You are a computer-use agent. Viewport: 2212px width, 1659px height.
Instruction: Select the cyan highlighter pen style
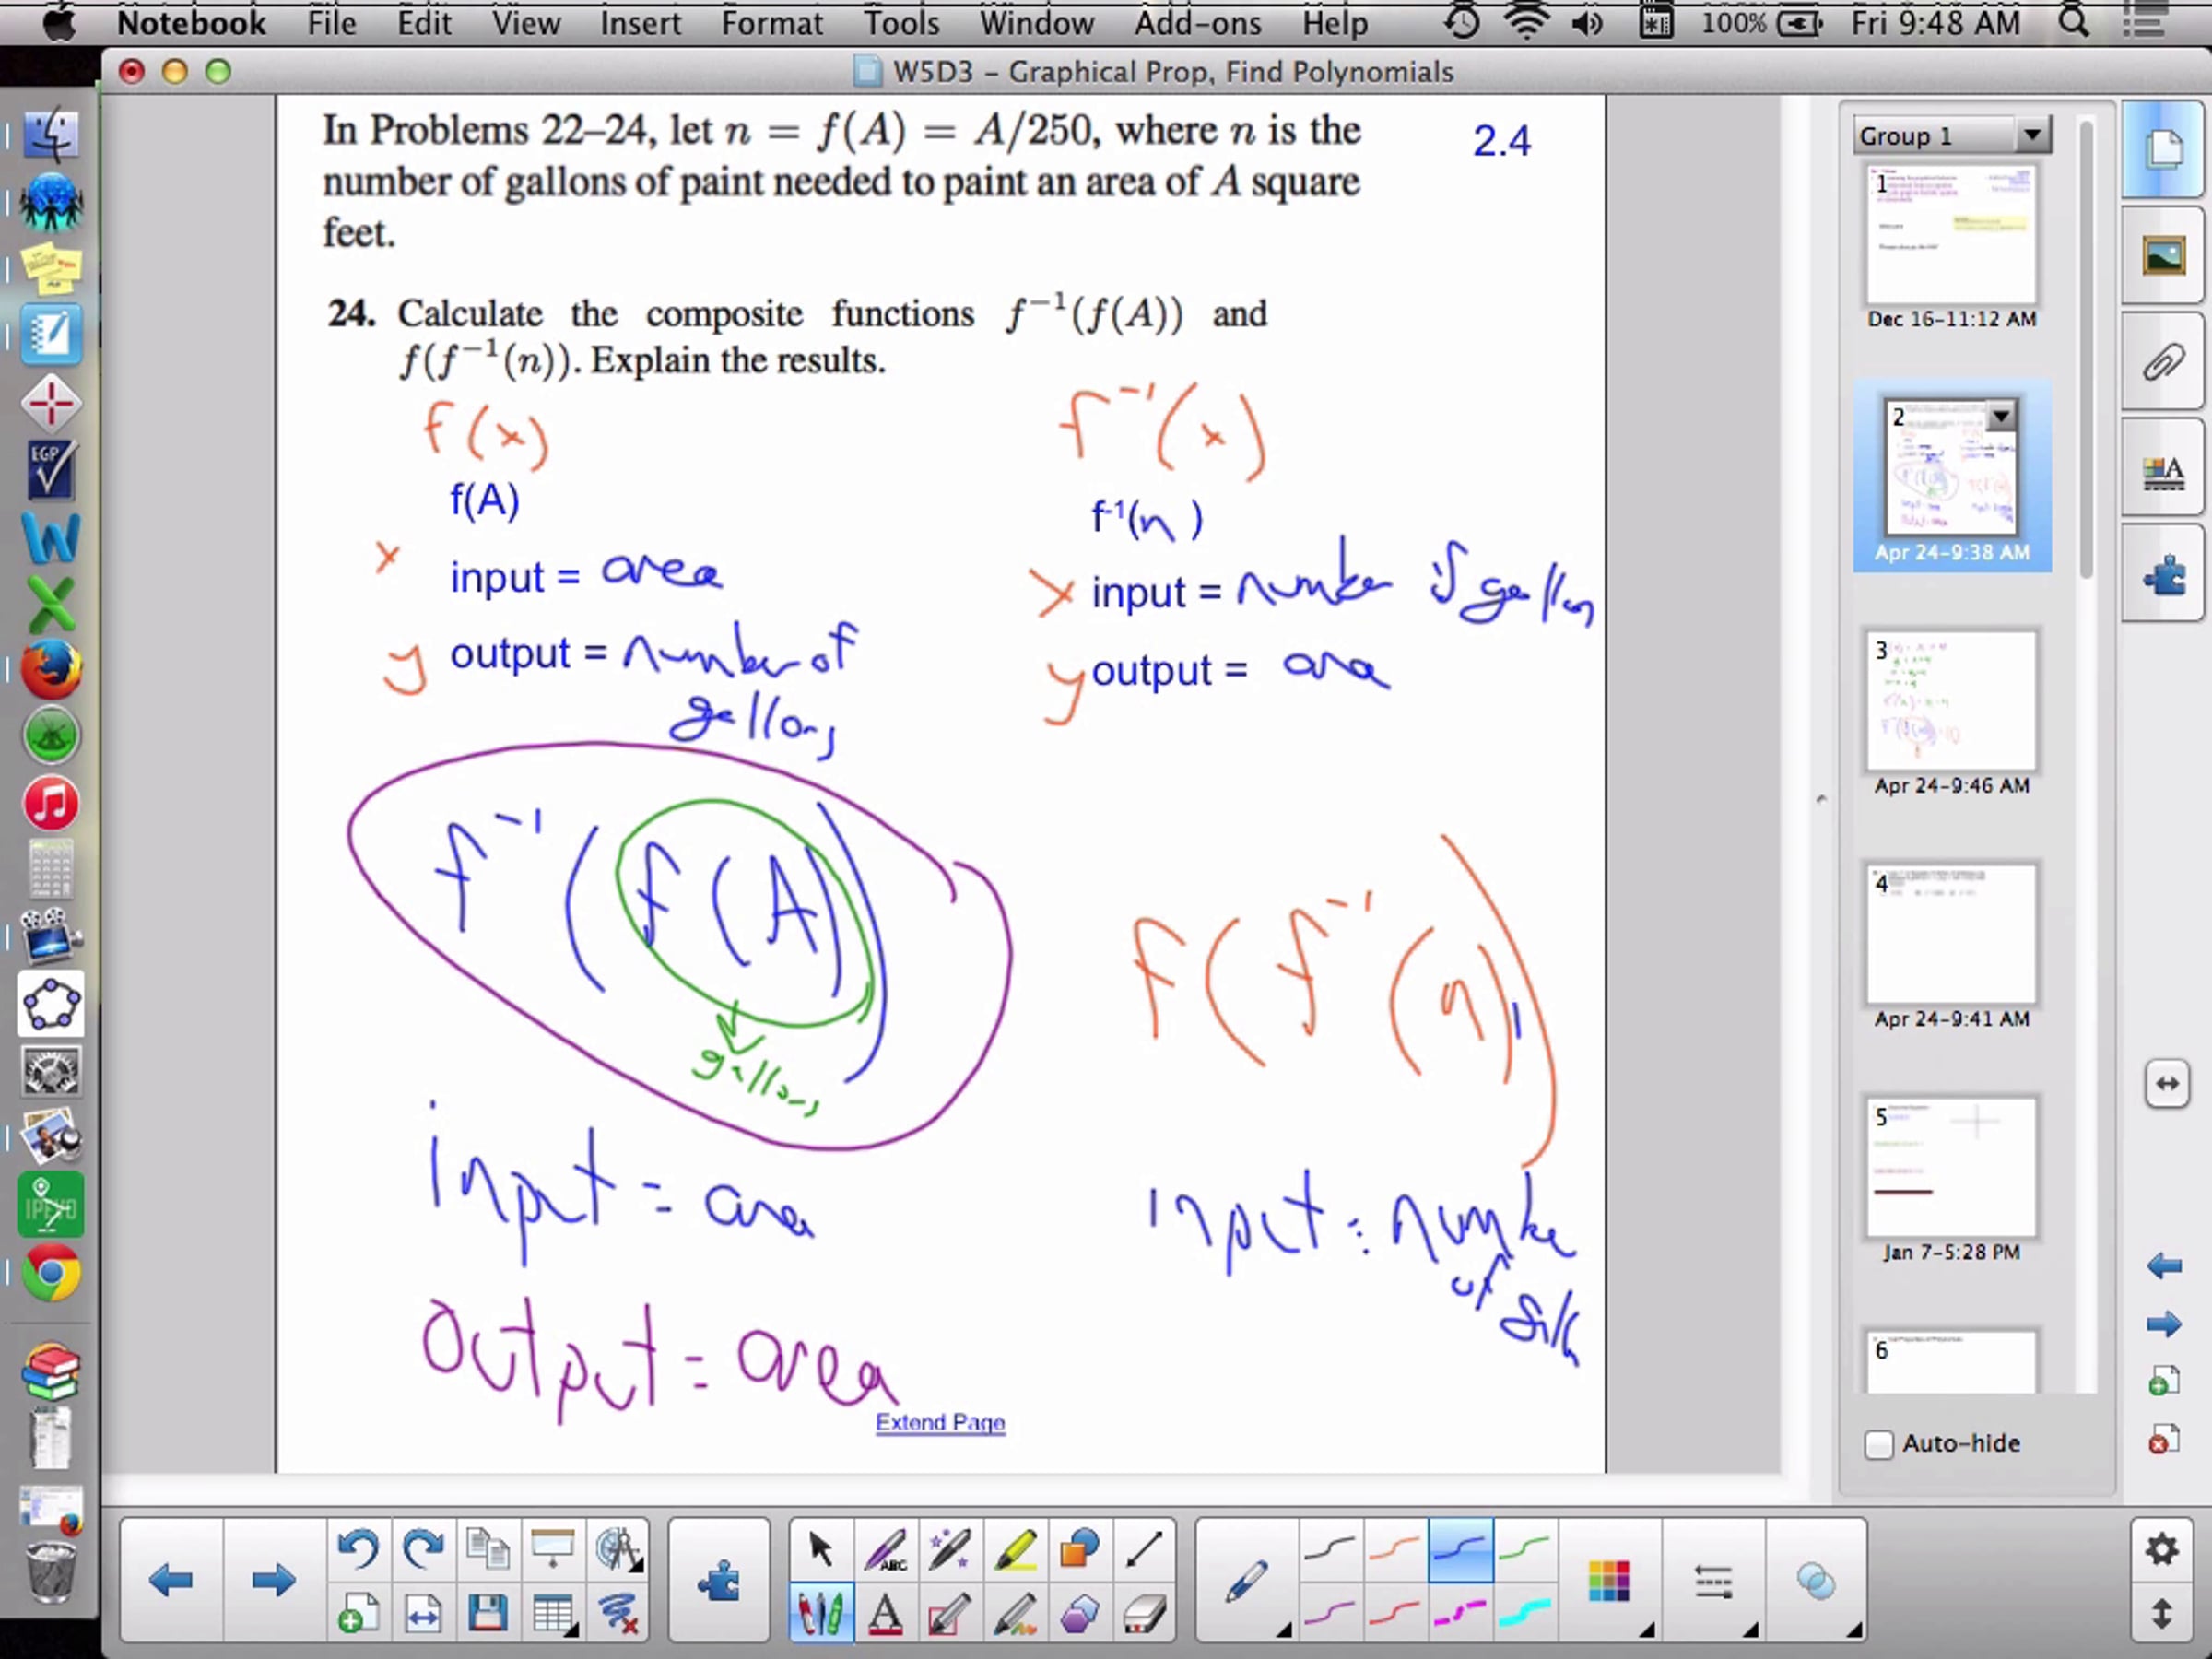1525,1612
